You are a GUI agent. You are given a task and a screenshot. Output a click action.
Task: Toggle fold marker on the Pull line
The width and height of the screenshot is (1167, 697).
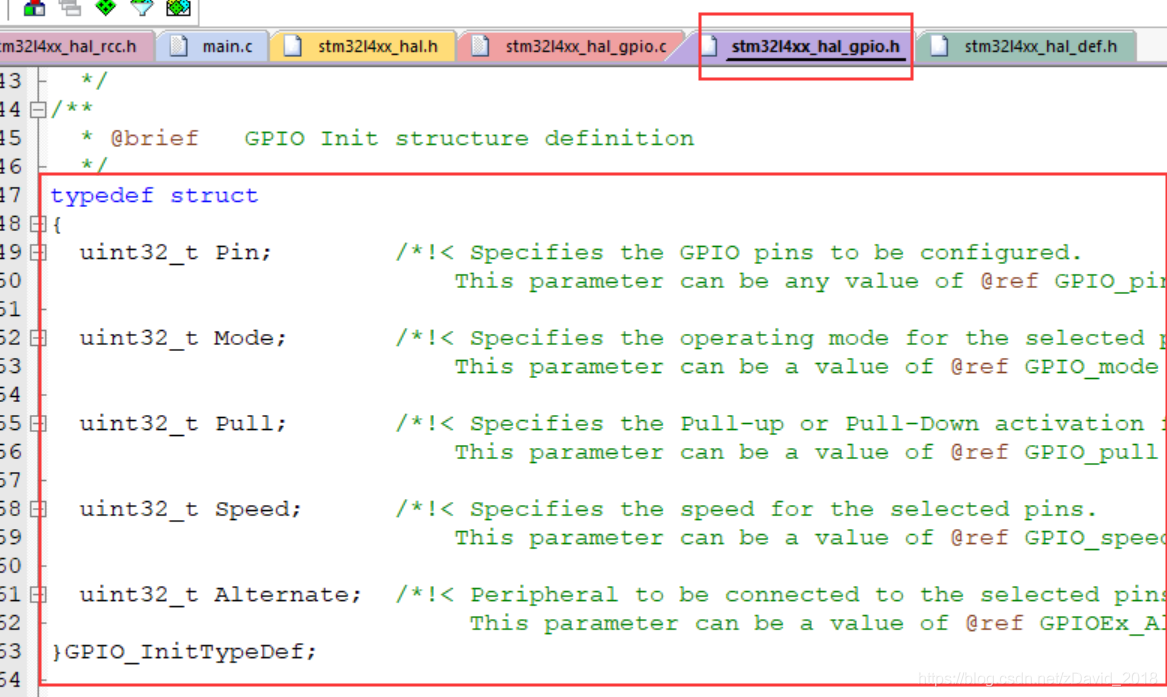38,424
